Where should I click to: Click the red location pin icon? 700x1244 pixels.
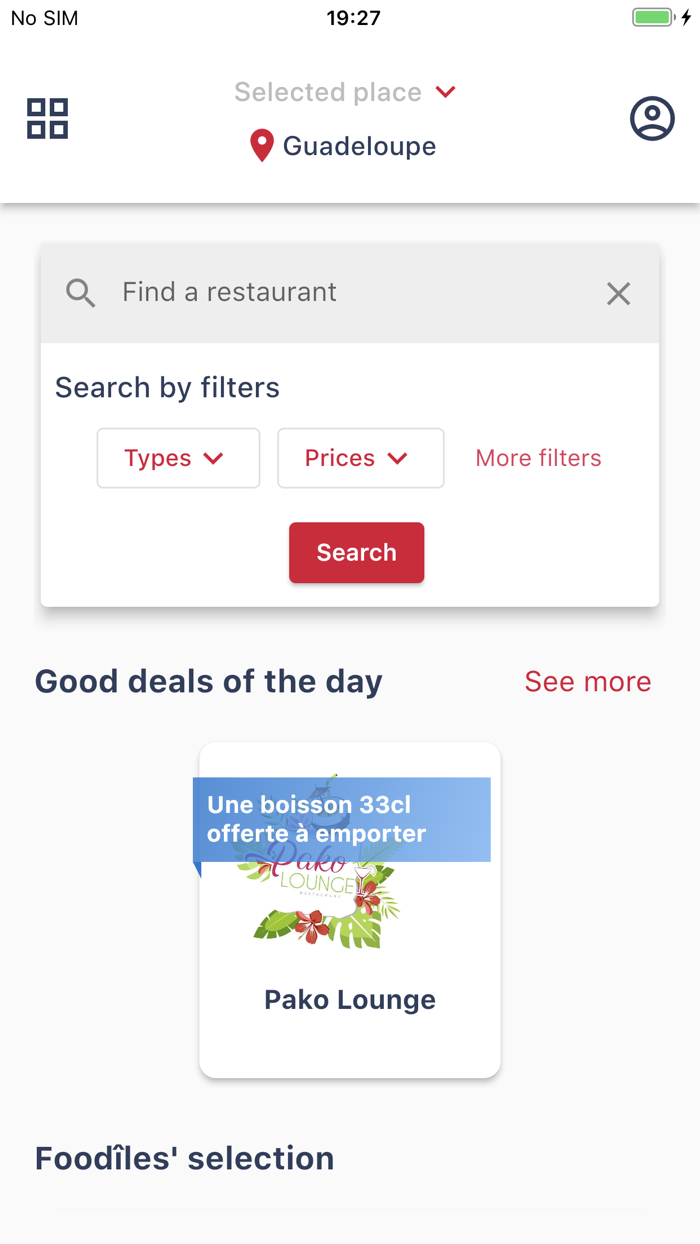pyautogui.click(x=261, y=145)
